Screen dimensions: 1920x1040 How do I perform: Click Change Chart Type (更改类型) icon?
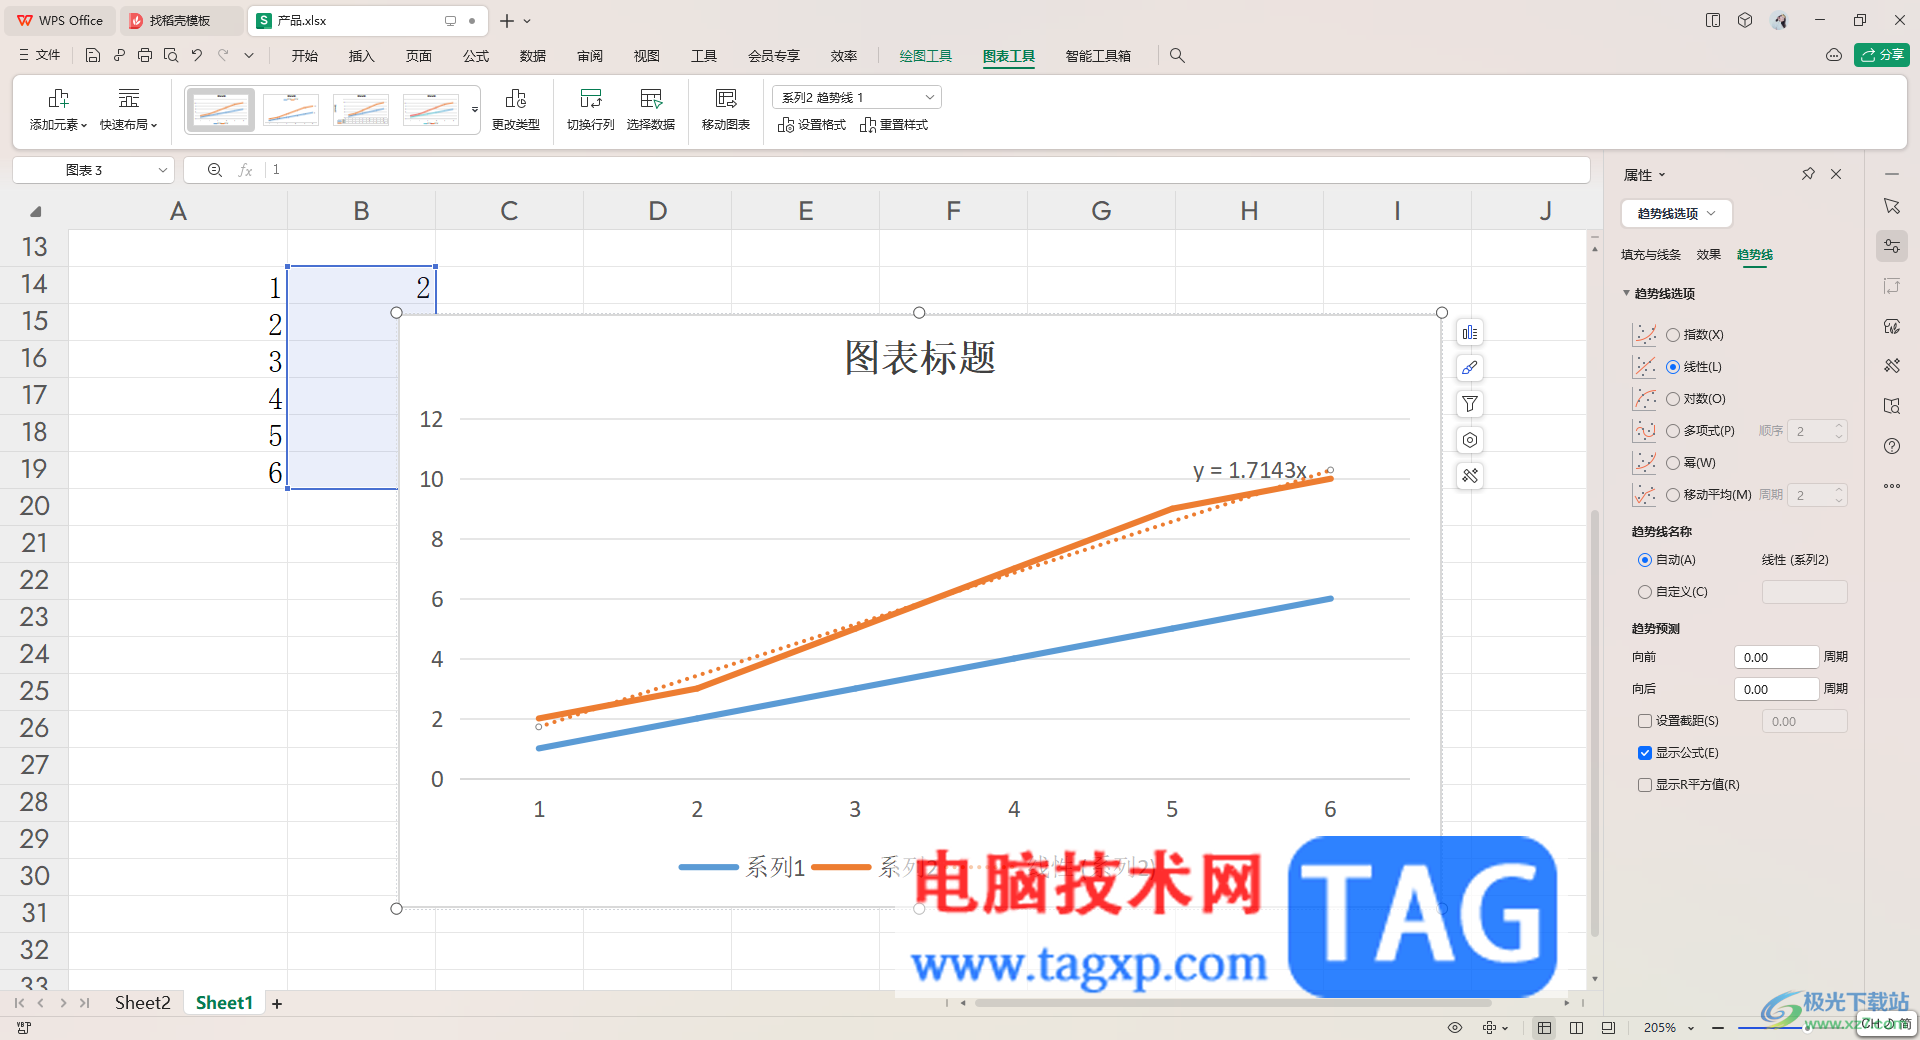[x=516, y=98]
